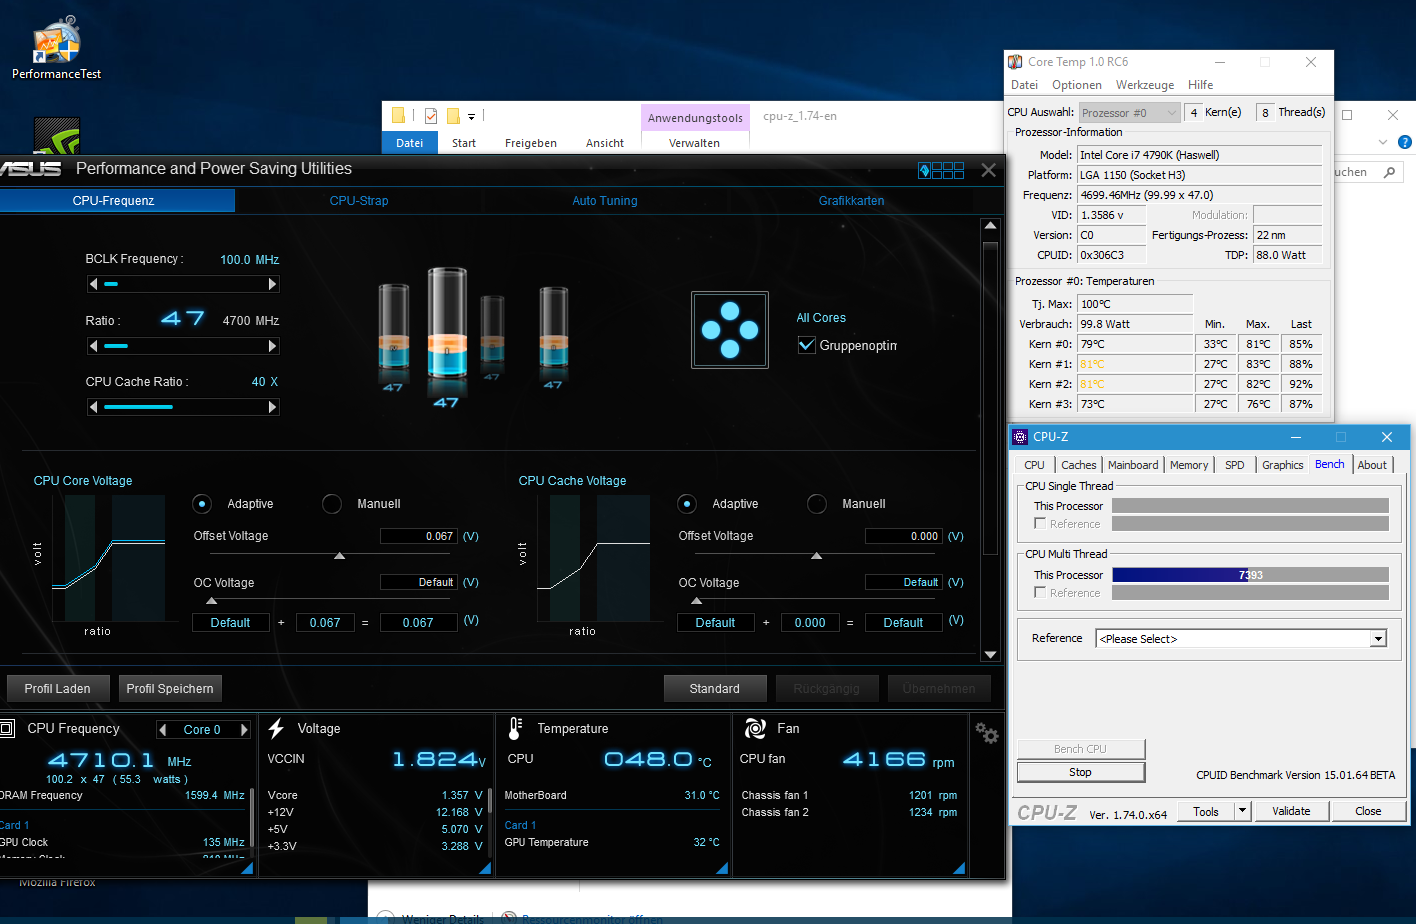Open the Werkzeuge menu in Core Temp

click(1145, 85)
